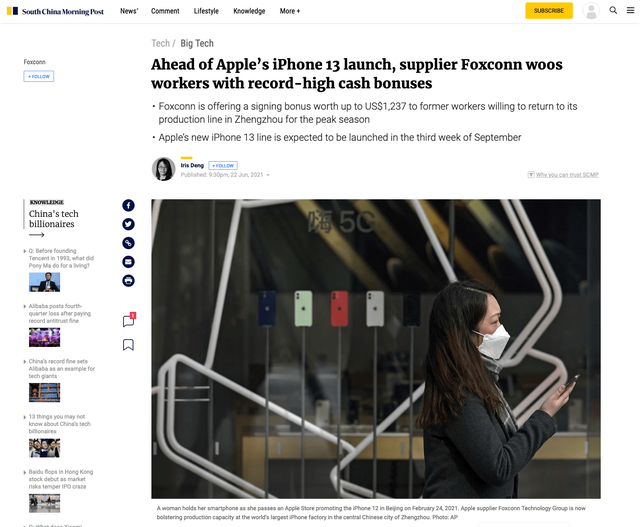Image resolution: width=640 pixels, height=527 pixels.
Task: Expand the More + navigation menu
Action: [290, 11]
